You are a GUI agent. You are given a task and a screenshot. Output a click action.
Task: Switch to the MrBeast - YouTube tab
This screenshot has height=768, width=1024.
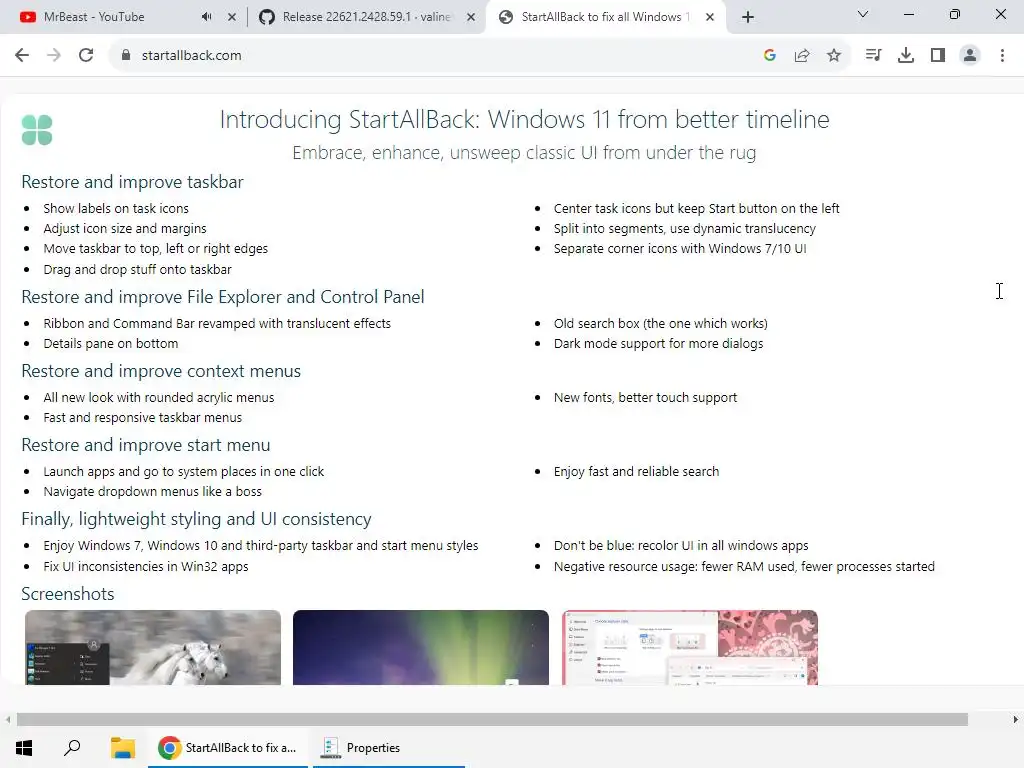94,17
